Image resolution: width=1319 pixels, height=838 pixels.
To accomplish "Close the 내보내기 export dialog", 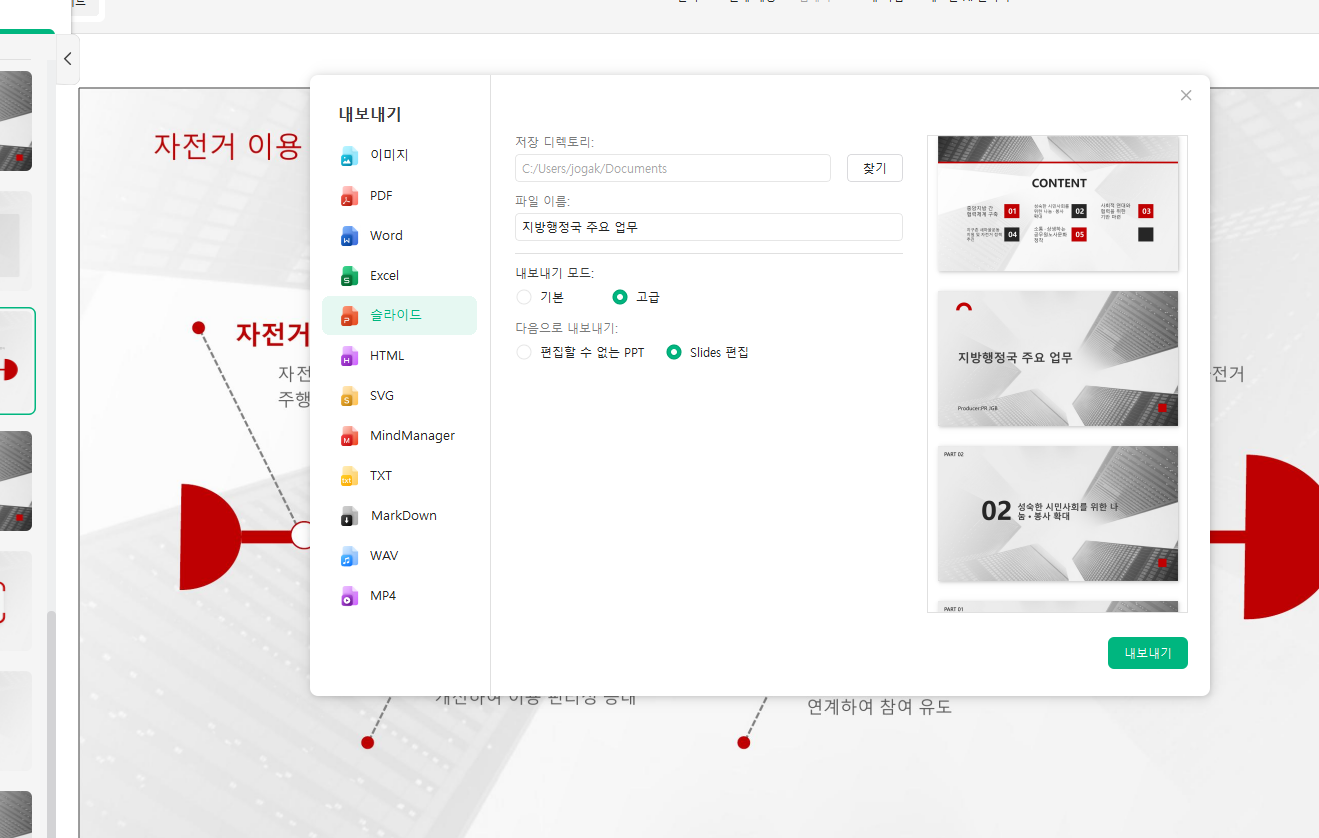I will (x=1186, y=96).
